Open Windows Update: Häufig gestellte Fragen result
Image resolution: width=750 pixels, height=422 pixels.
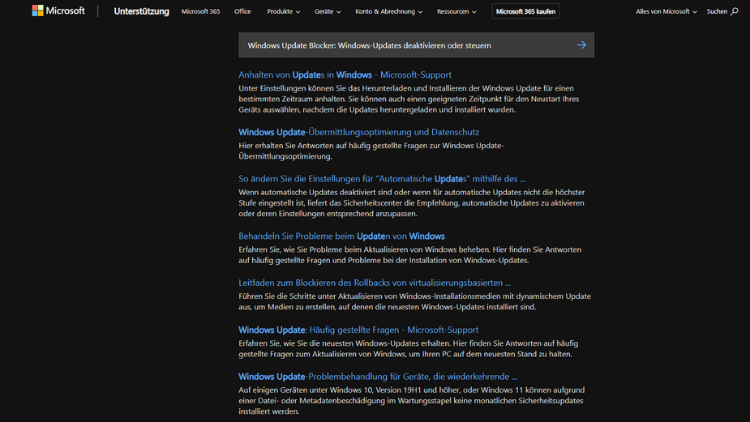coord(358,330)
